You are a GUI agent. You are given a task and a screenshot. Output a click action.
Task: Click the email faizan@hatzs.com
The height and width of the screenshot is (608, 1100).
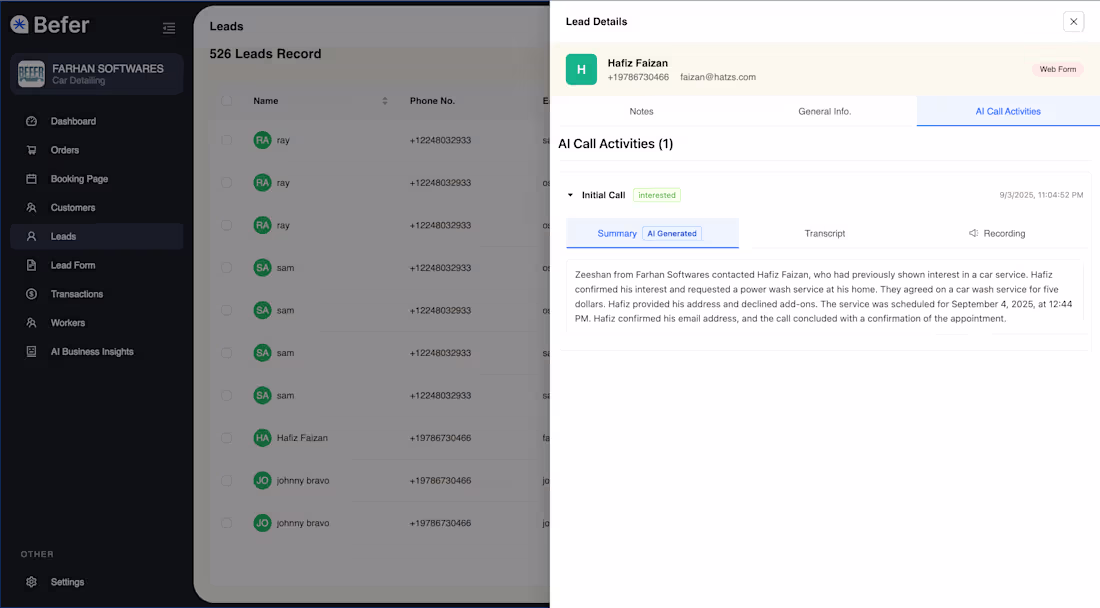pyautogui.click(x=718, y=77)
